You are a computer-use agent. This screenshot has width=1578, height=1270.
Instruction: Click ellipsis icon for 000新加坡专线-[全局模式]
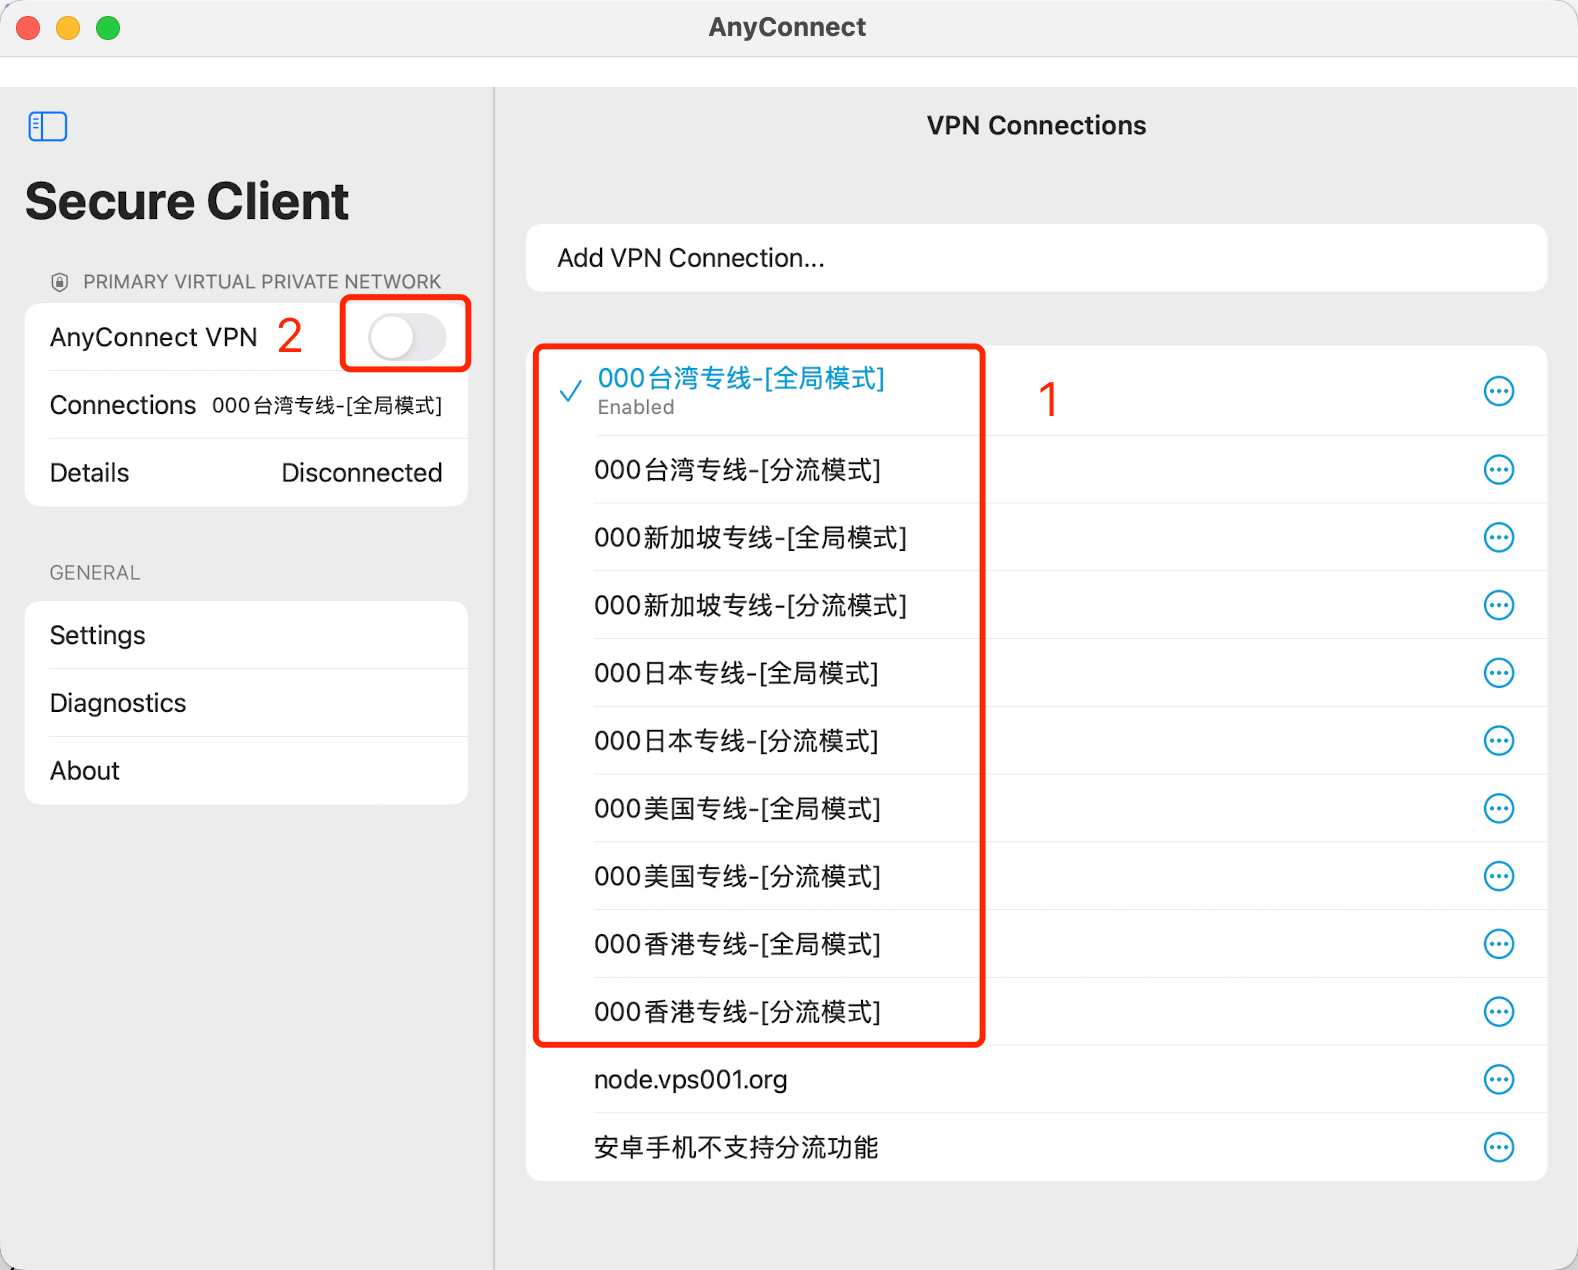coord(1498,537)
